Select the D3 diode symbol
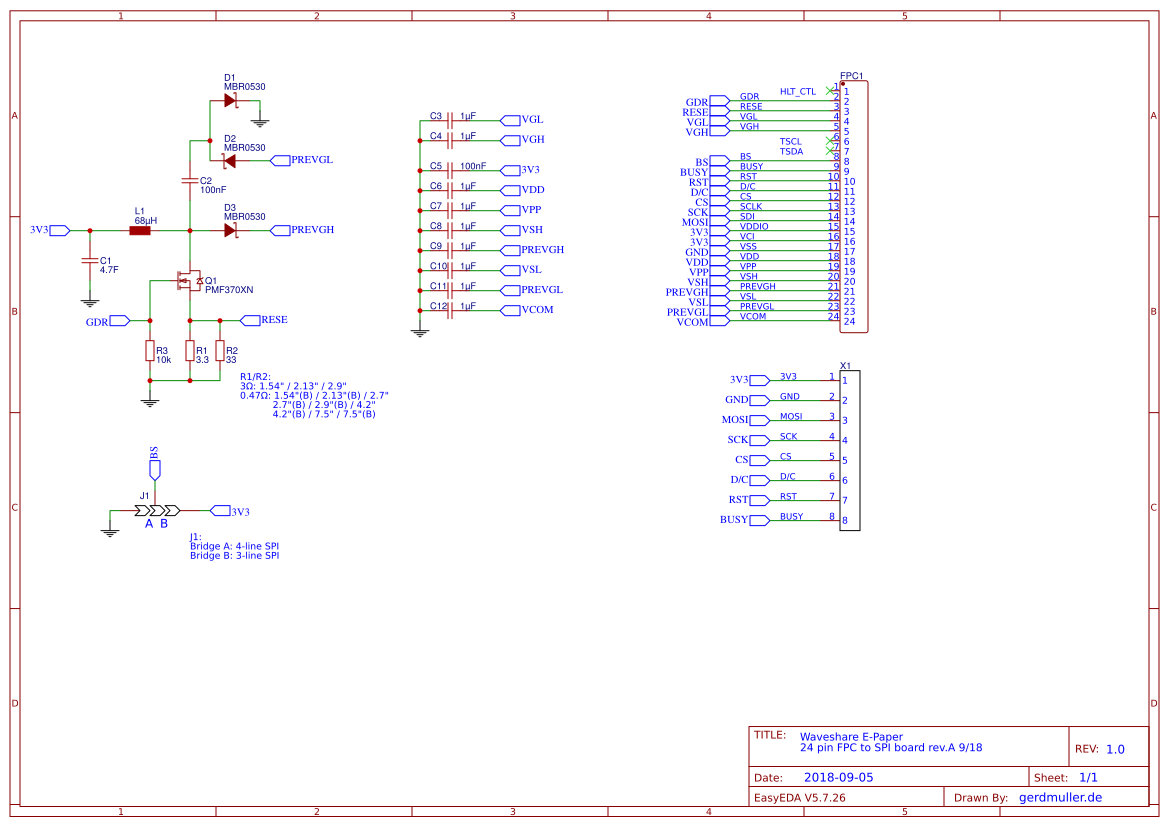 coord(231,230)
